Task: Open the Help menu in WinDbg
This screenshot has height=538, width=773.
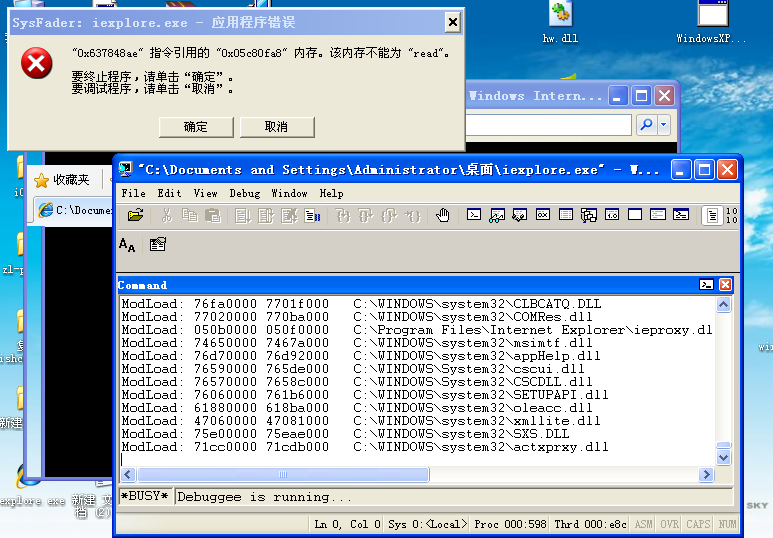Action: (x=331, y=193)
